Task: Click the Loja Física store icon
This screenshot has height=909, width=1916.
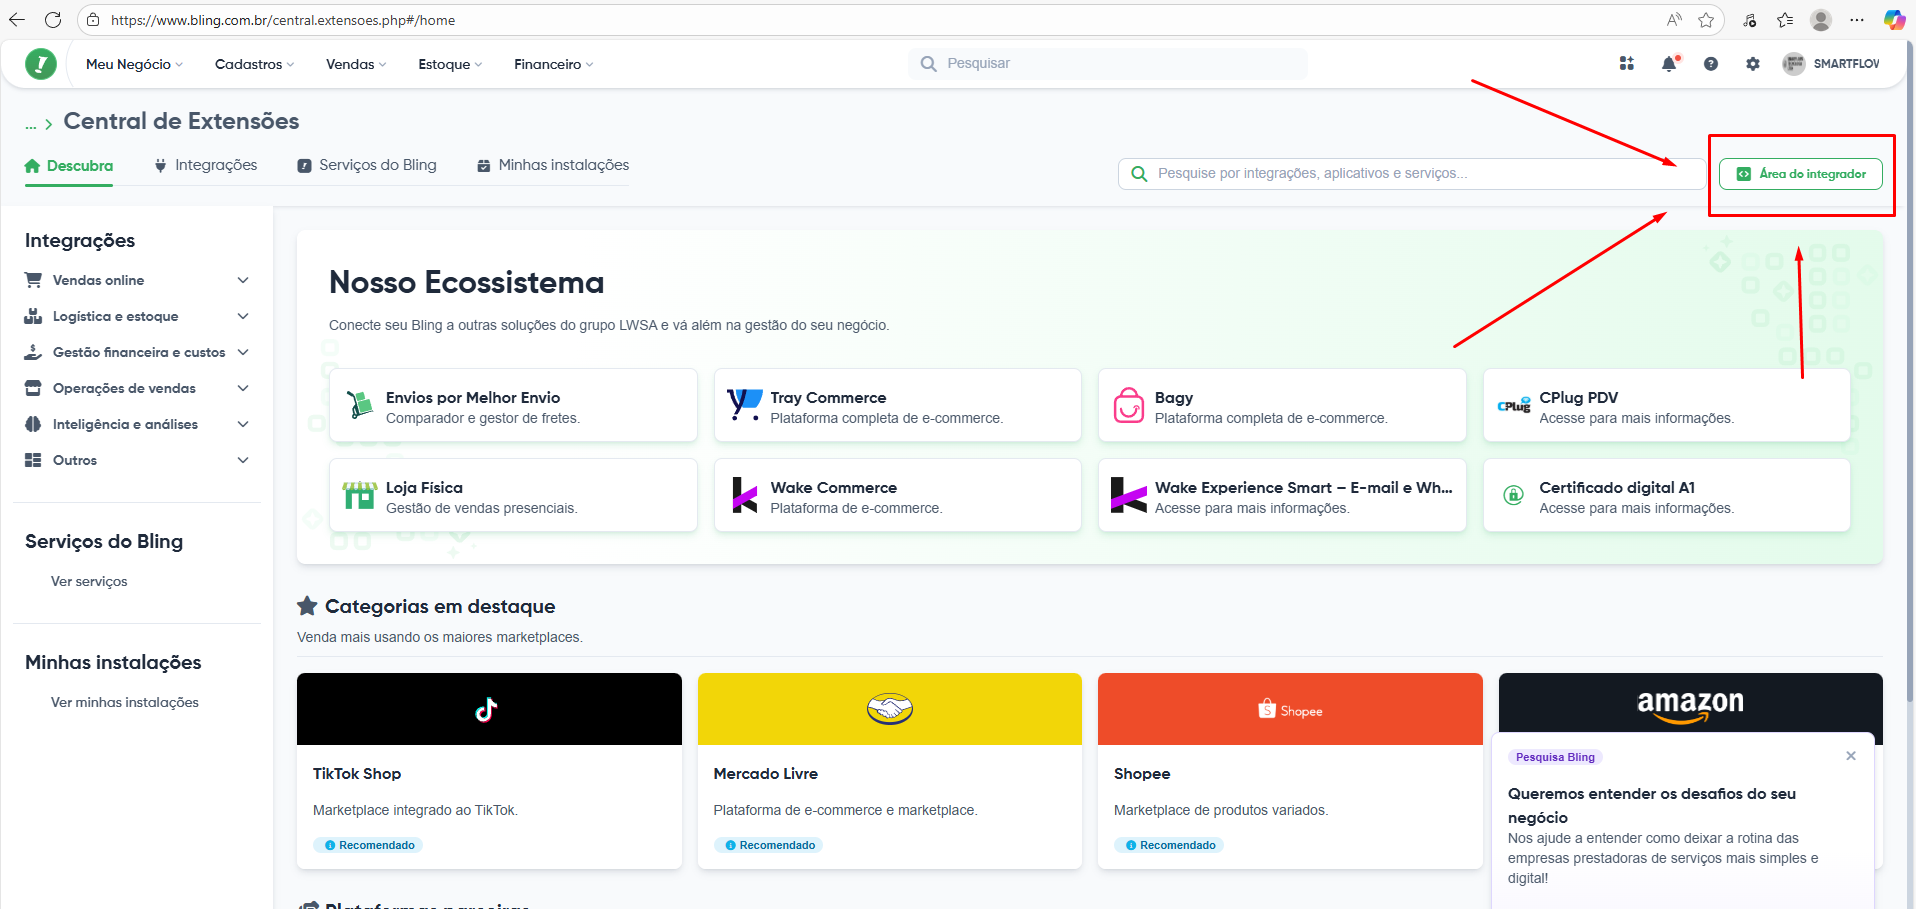Action: tap(360, 495)
